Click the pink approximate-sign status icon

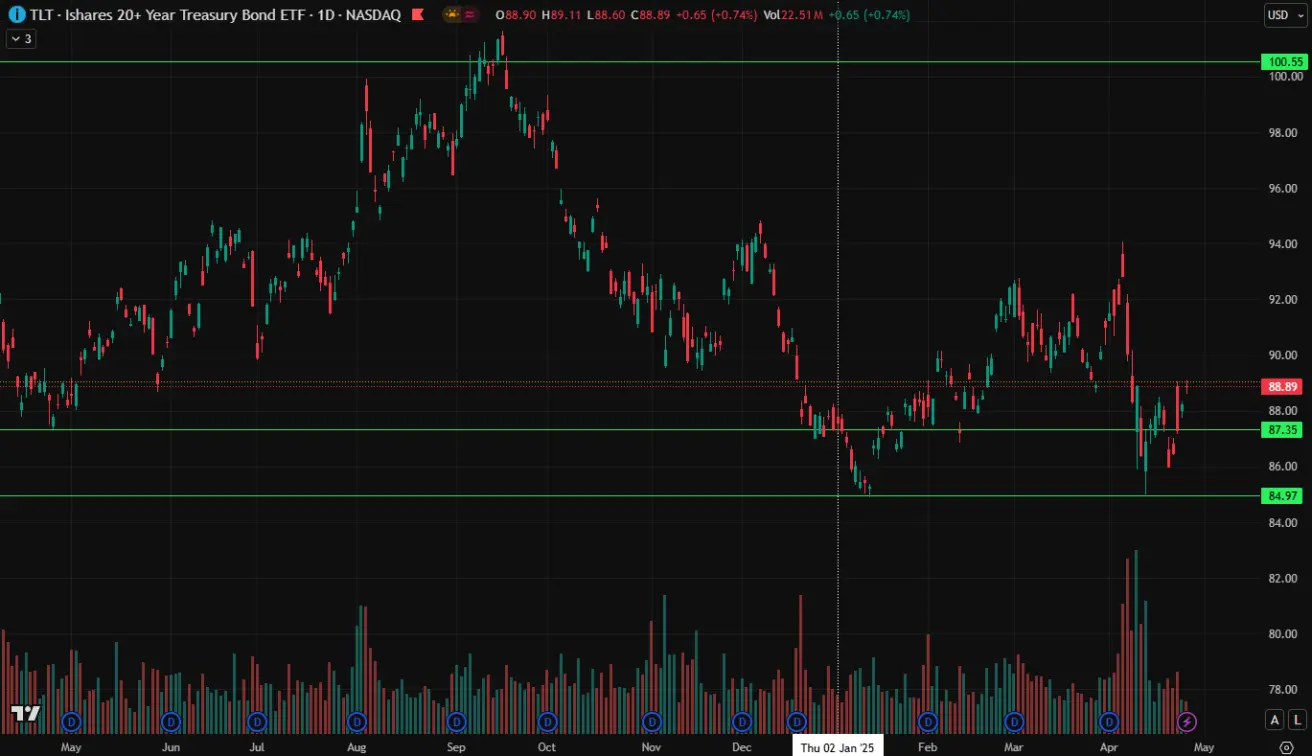click(470, 15)
